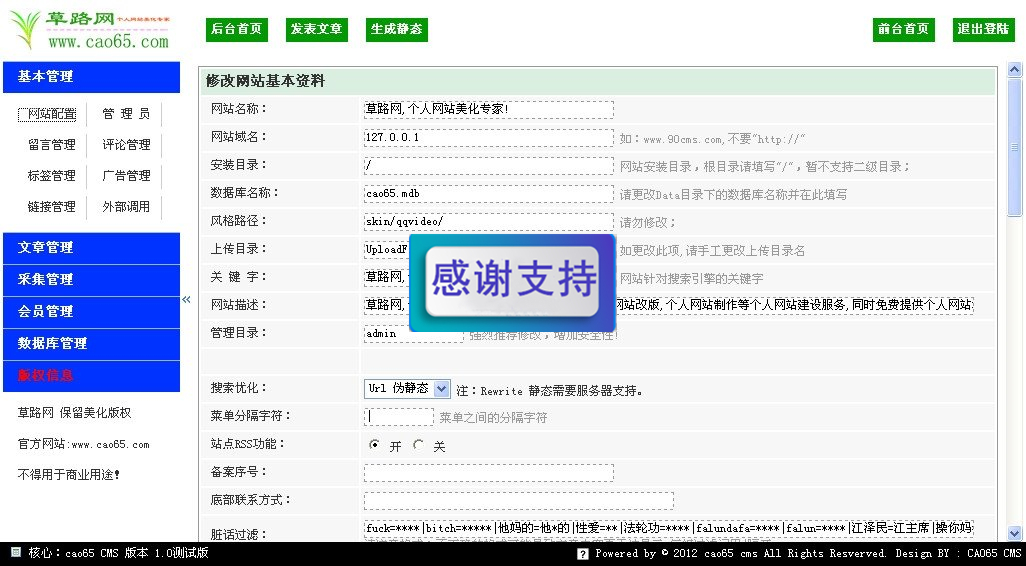The width and height of the screenshot is (1026, 566).
Task: Select the RSS 开 radio button
Action: 374,445
